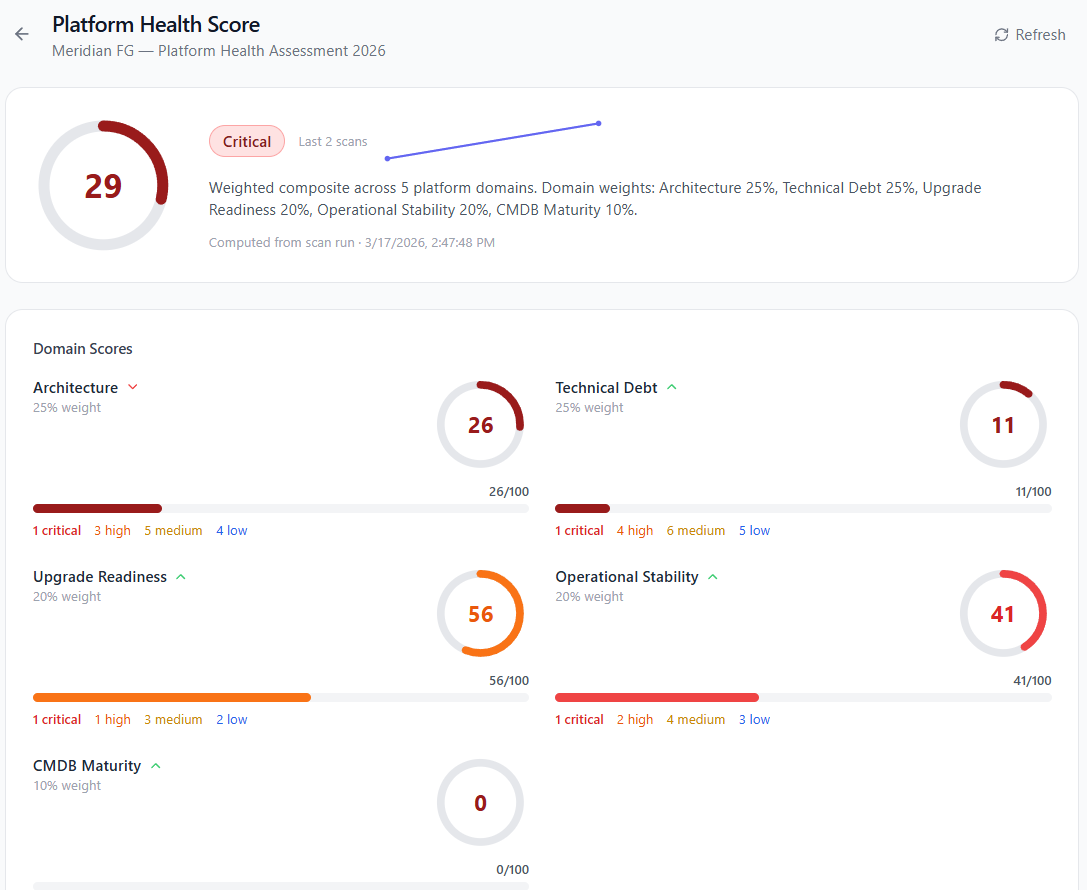Click the Architecture progress bar
Screen dimensions: 1087x890
click(x=281, y=509)
